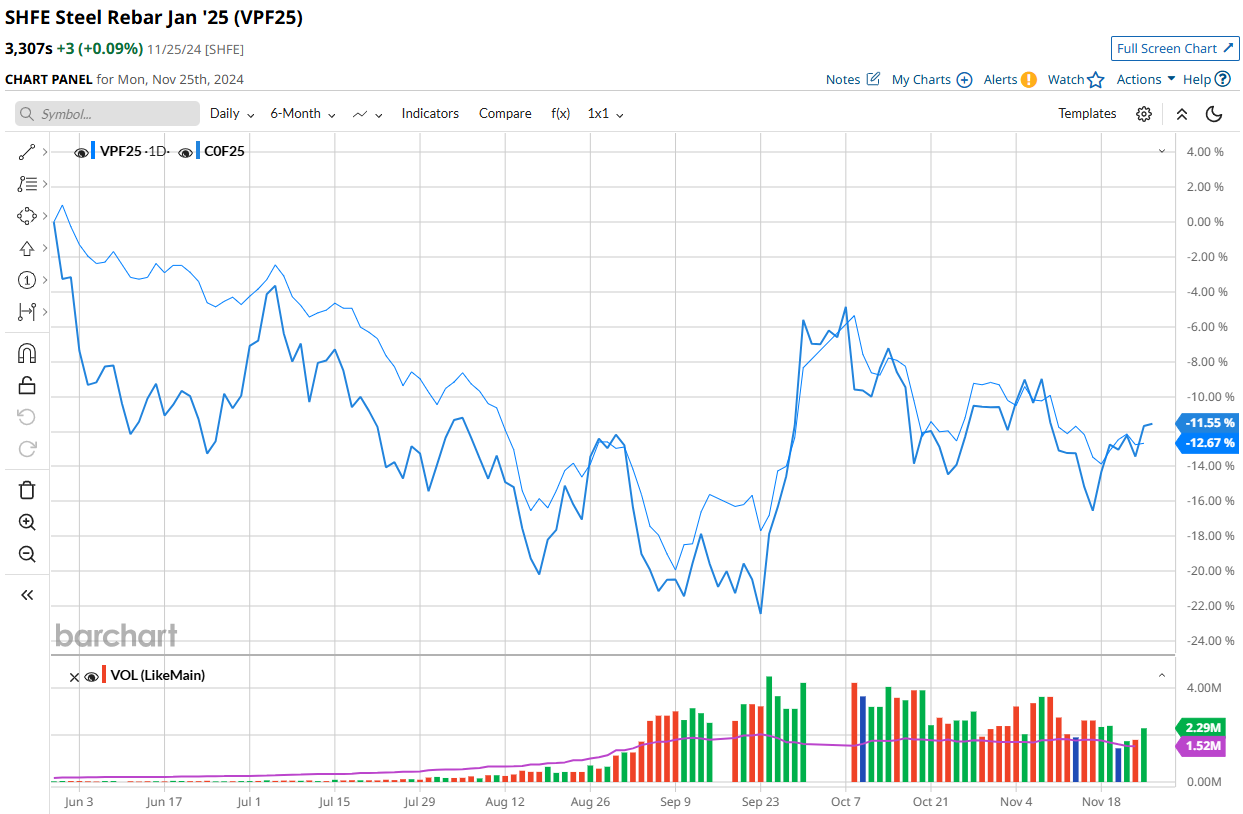Viewport: 1243px width, 814px height.
Task: Open the Compare menu
Action: pyautogui.click(x=505, y=114)
